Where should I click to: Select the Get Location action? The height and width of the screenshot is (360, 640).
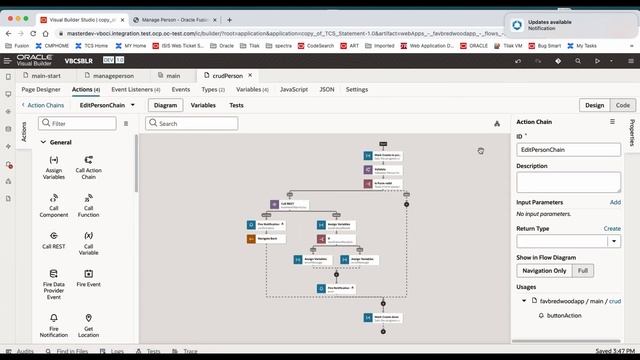point(89,325)
